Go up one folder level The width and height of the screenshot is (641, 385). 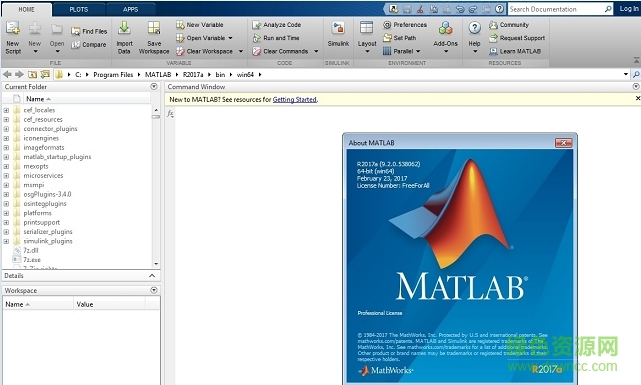click(32, 74)
